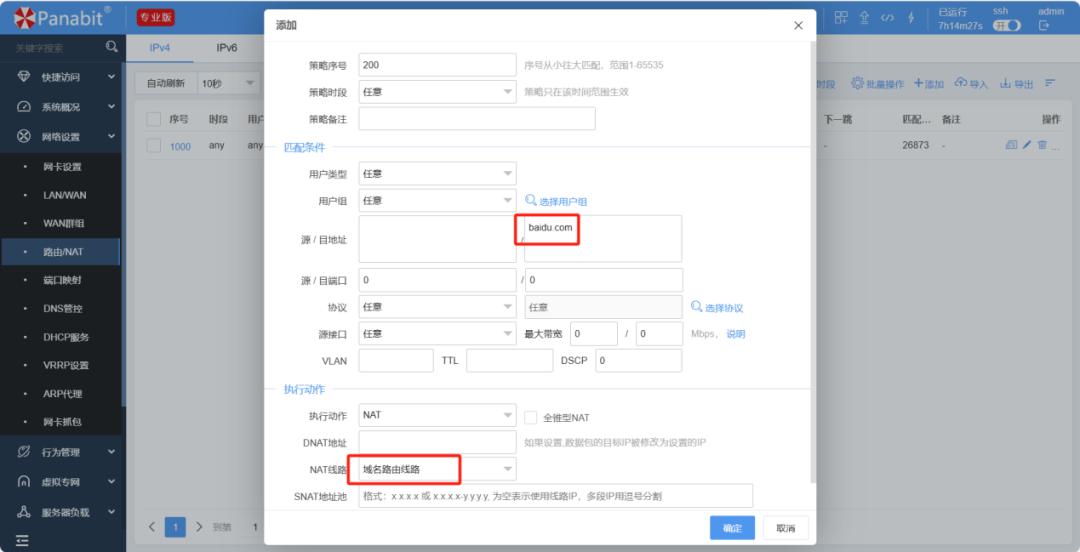Screen dimensions: 1080x552
Task: Click the 选择协议 magnifier icon
Action: (696, 307)
